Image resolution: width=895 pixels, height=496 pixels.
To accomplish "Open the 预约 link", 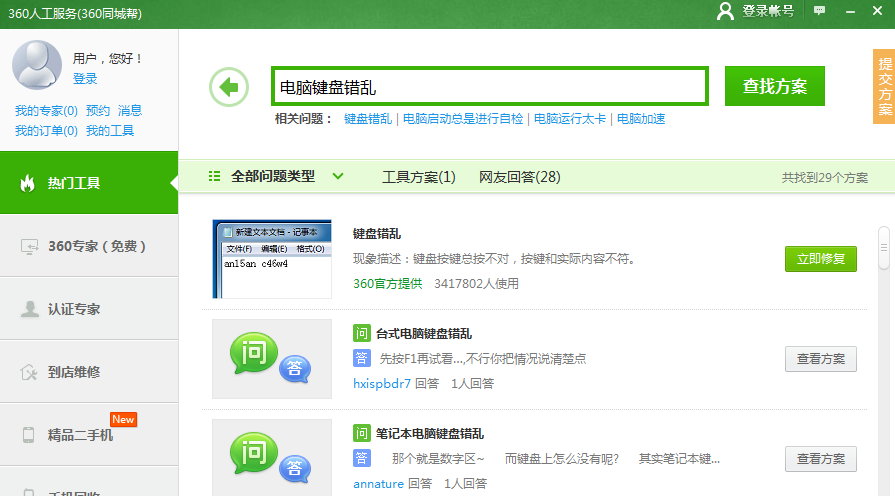I will click(98, 111).
